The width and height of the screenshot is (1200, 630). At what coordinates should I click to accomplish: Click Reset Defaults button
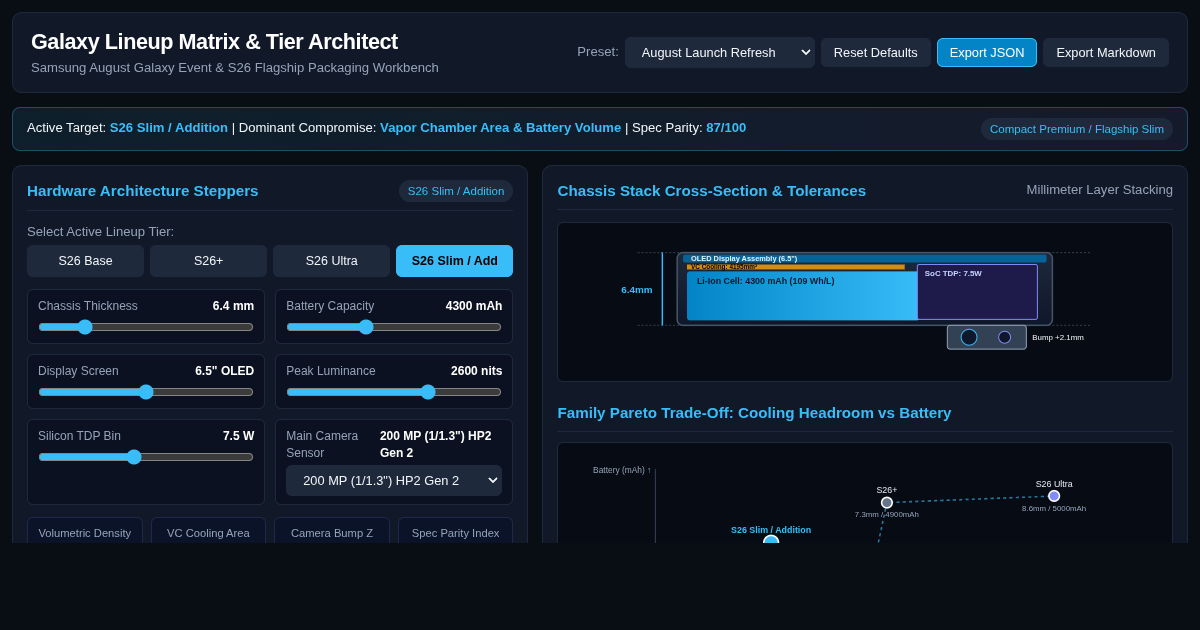tap(876, 53)
